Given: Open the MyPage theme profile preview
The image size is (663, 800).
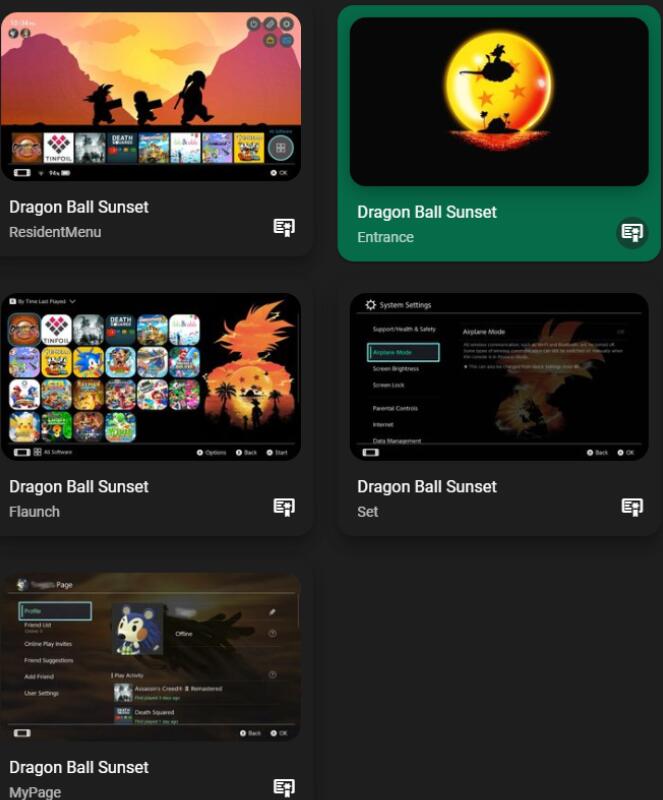Looking at the screenshot, I should tap(151, 657).
